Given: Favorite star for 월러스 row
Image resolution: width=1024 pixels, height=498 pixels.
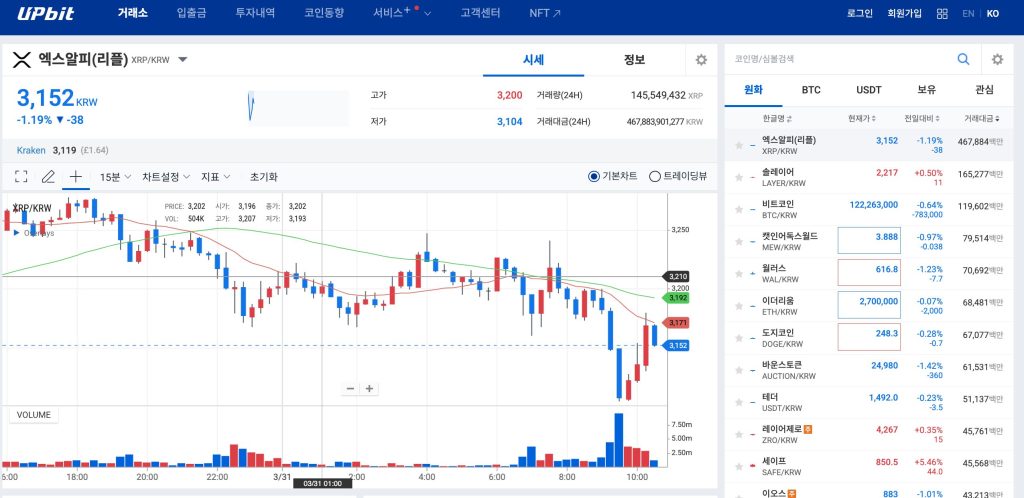Looking at the screenshot, I should point(739,273).
